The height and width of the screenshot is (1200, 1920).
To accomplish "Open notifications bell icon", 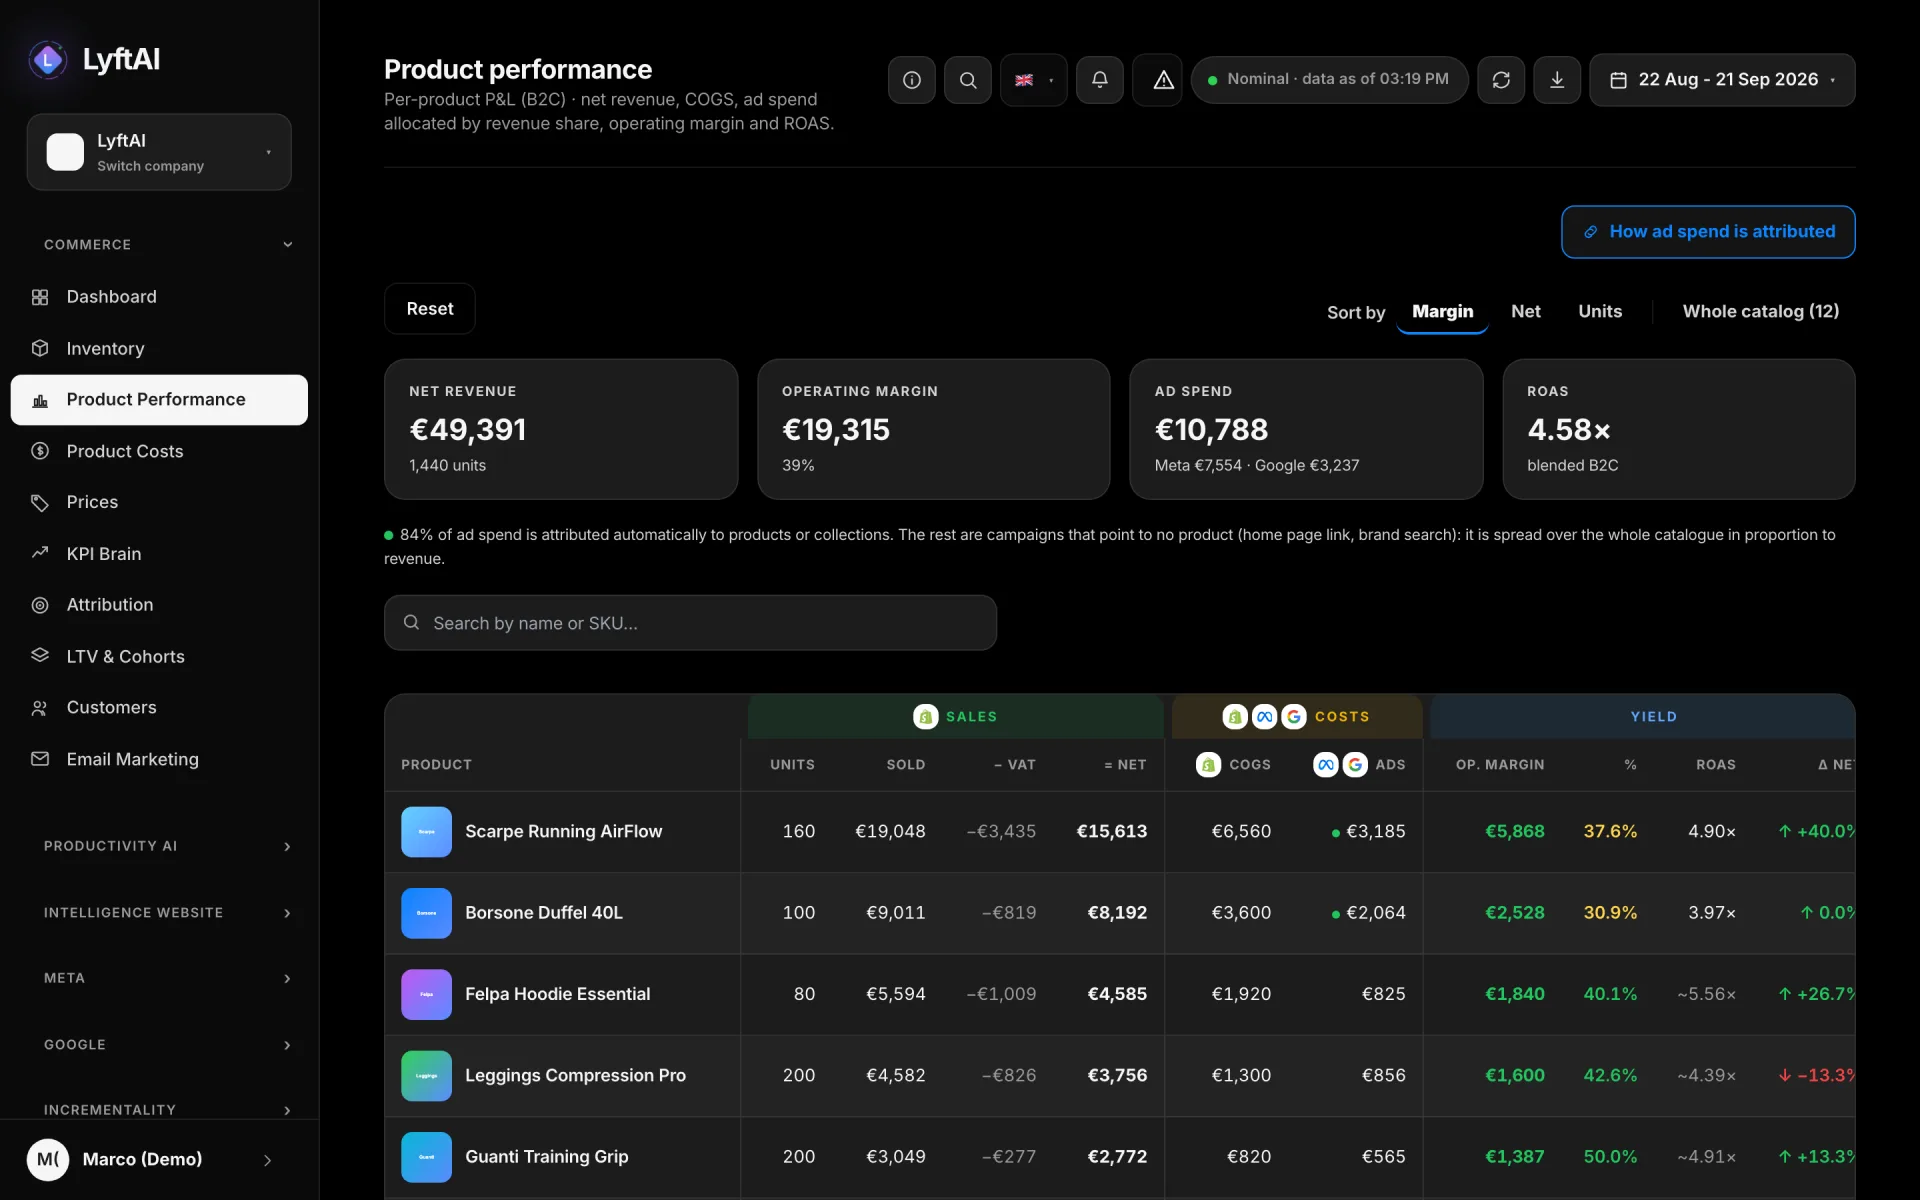I will [1099, 80].
